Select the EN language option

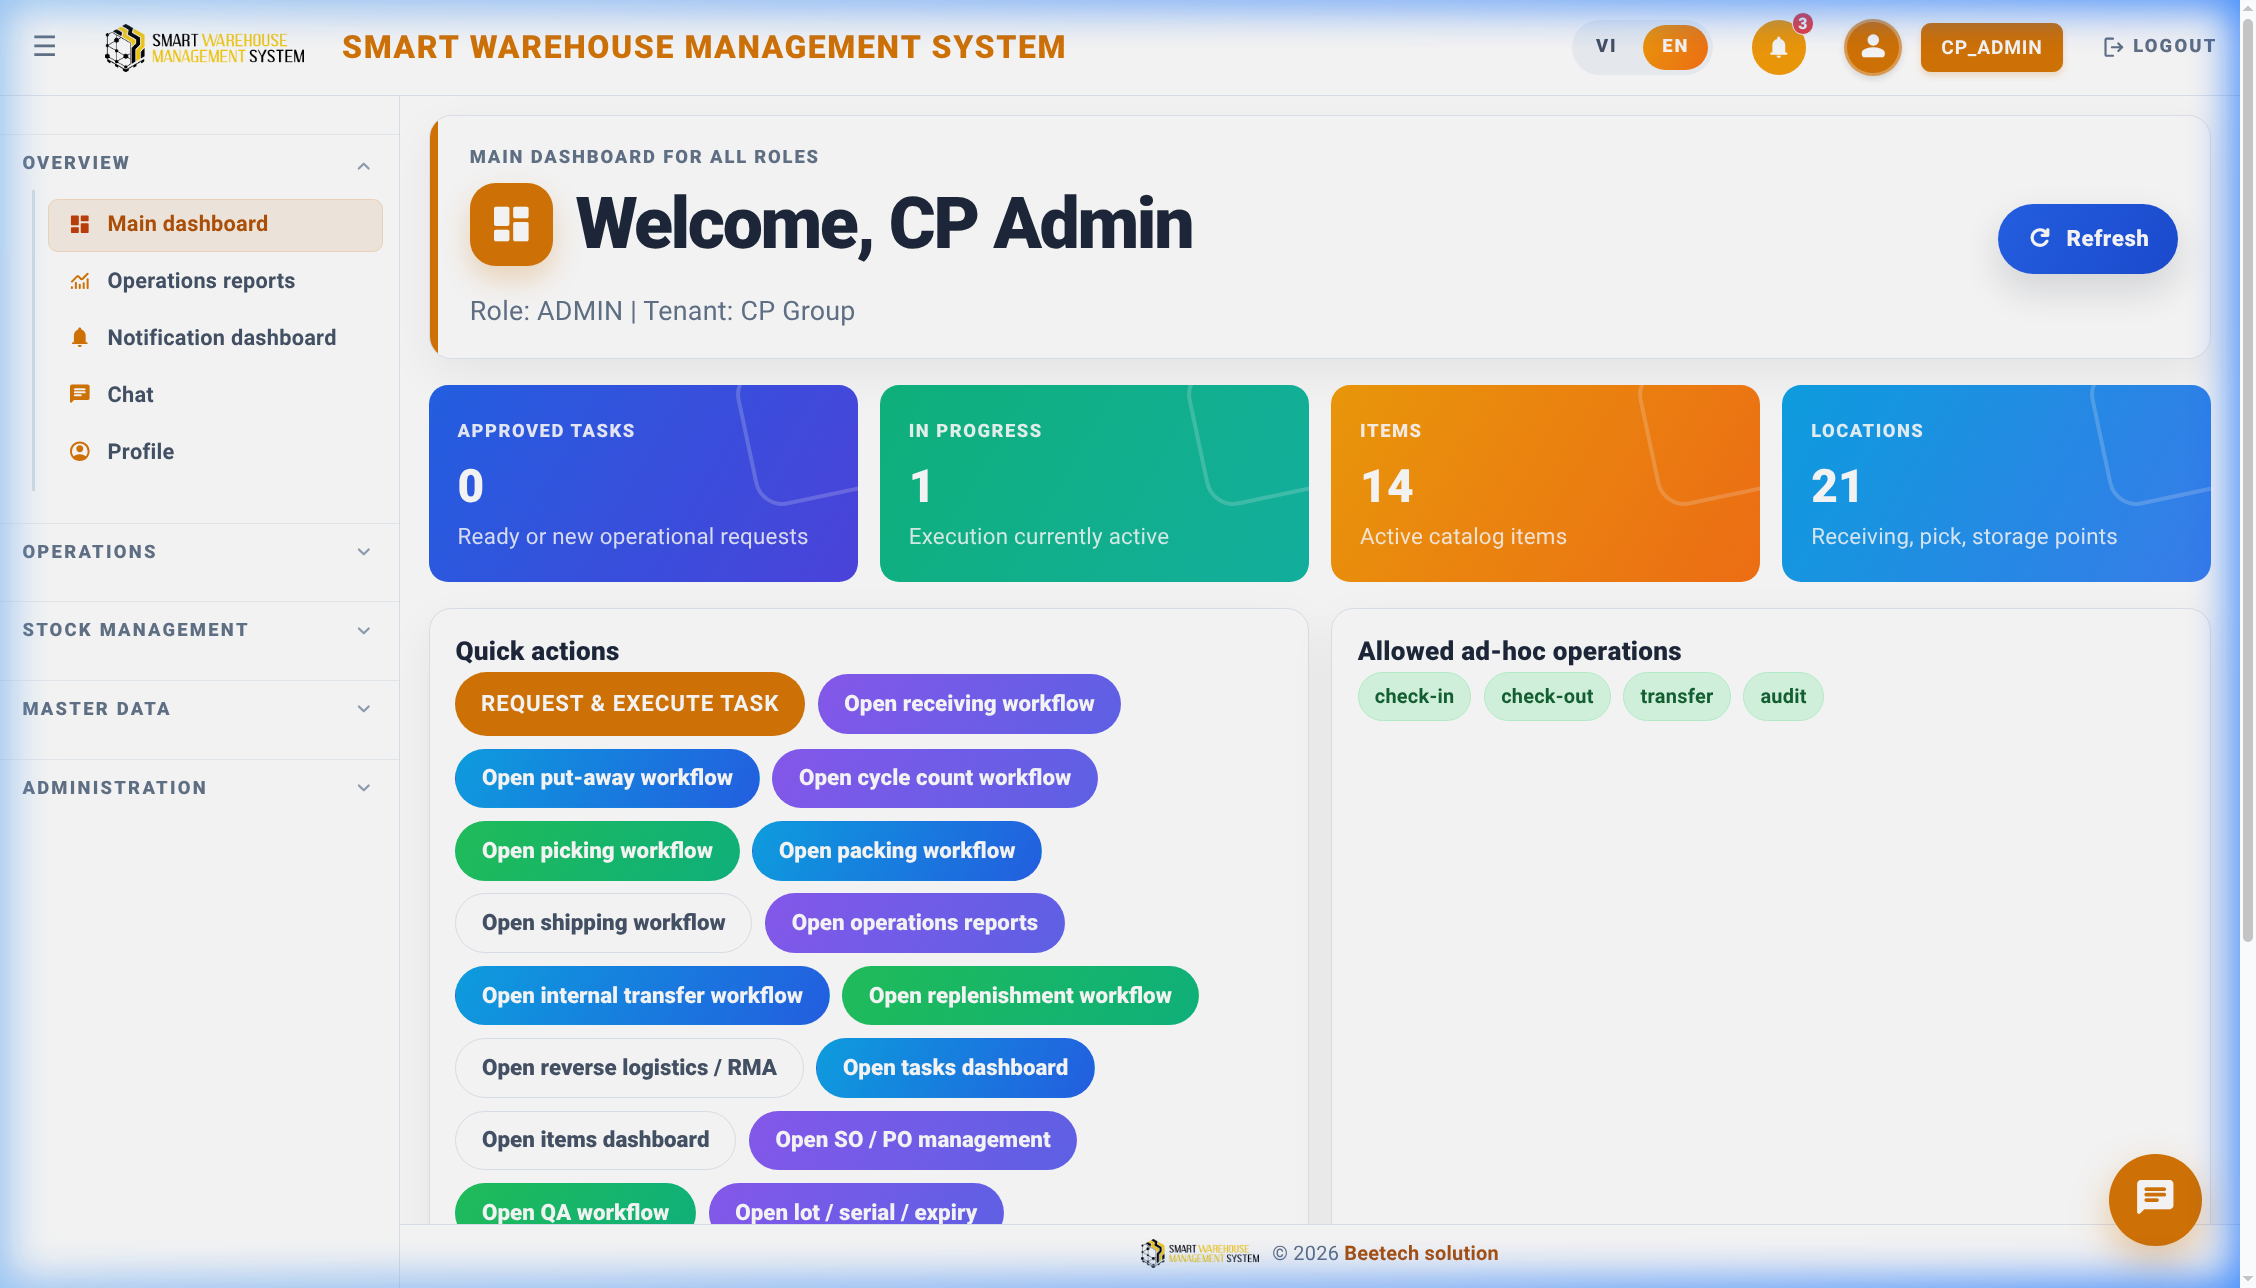(x=1674, y=46)
